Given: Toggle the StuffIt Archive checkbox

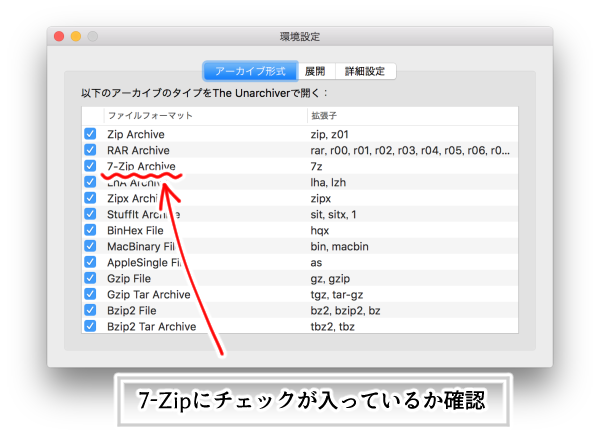Looking at the screenshot, I should coord(90,214).
